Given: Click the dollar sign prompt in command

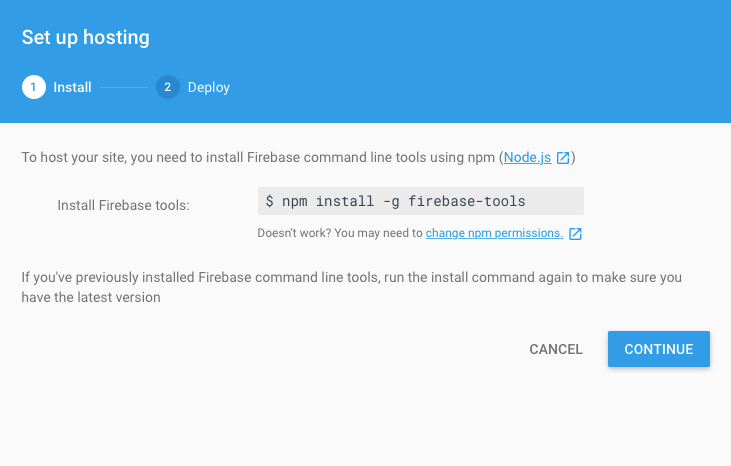Looking at the screenshot, I should point(269,201).
